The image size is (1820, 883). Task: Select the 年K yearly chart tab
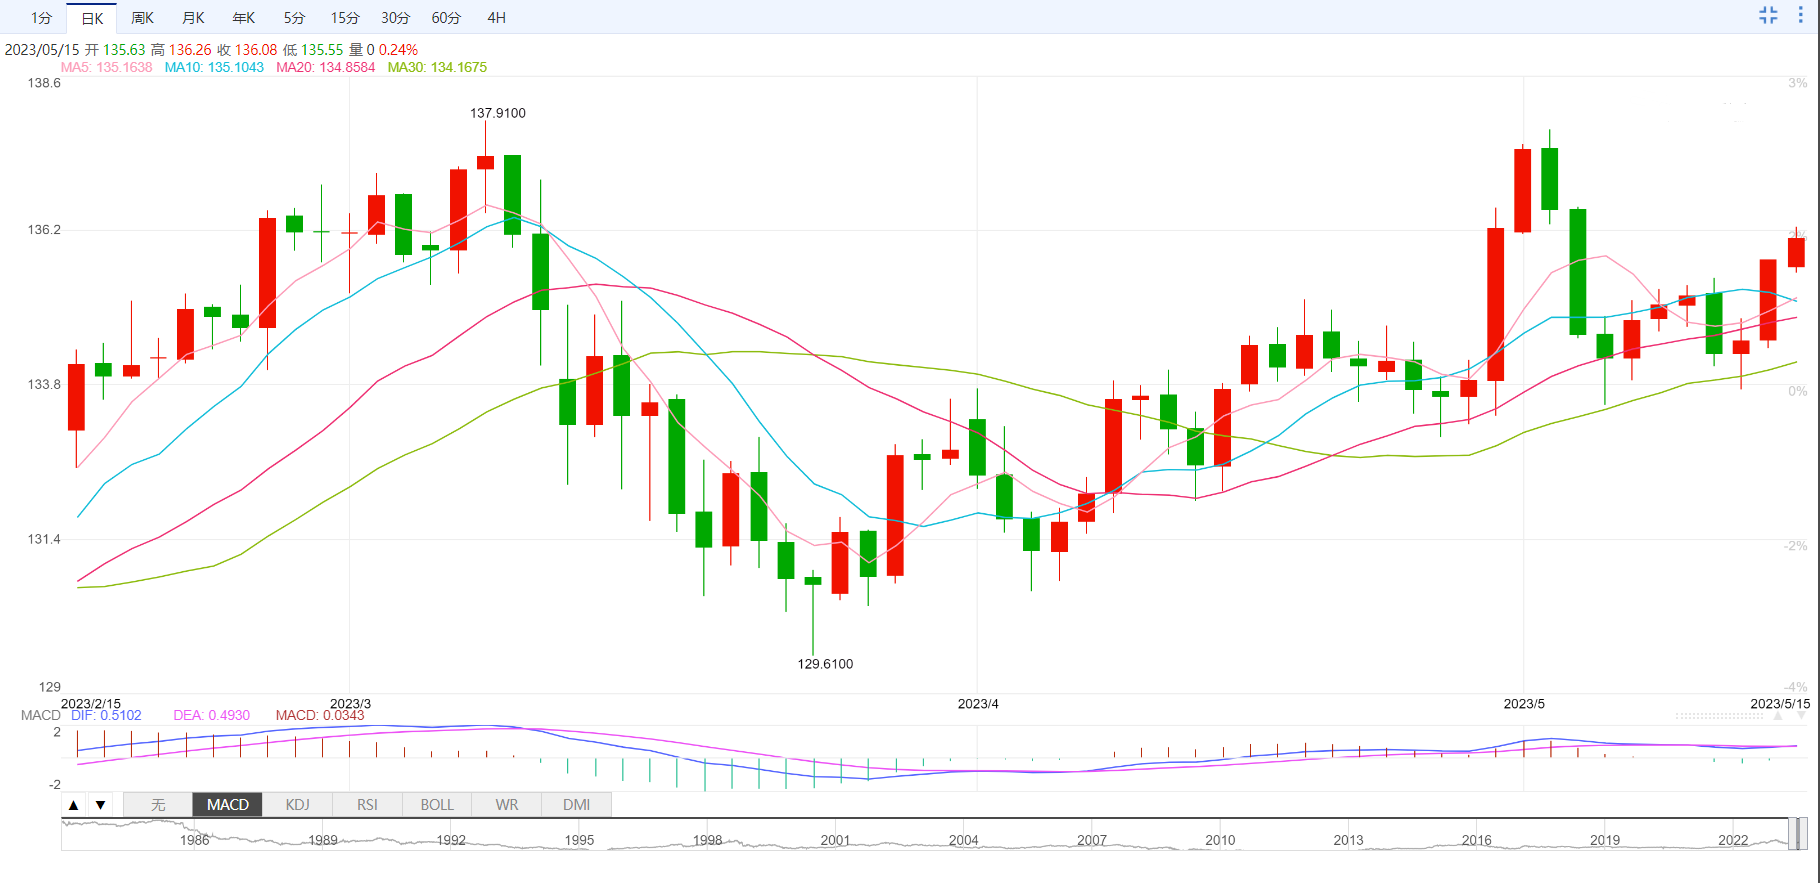point(243,18)
